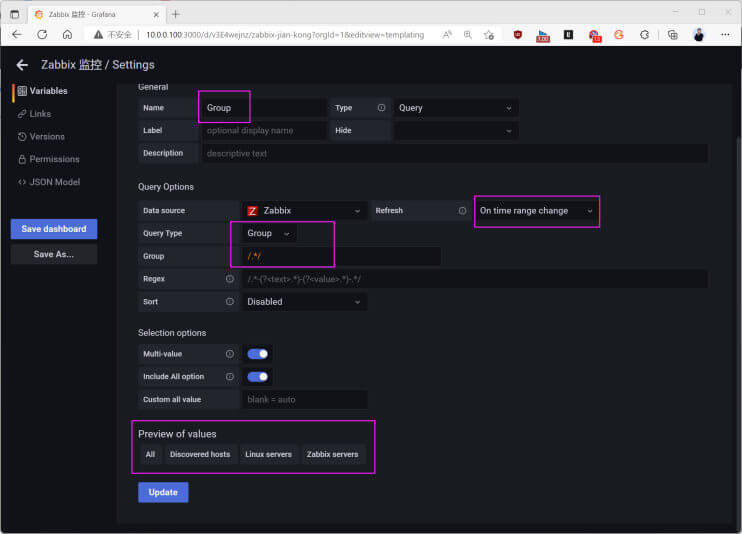This screenshot has width=742, height=534.
Task: Click the Linux servers preview value
Action: (x=268, y=454)
